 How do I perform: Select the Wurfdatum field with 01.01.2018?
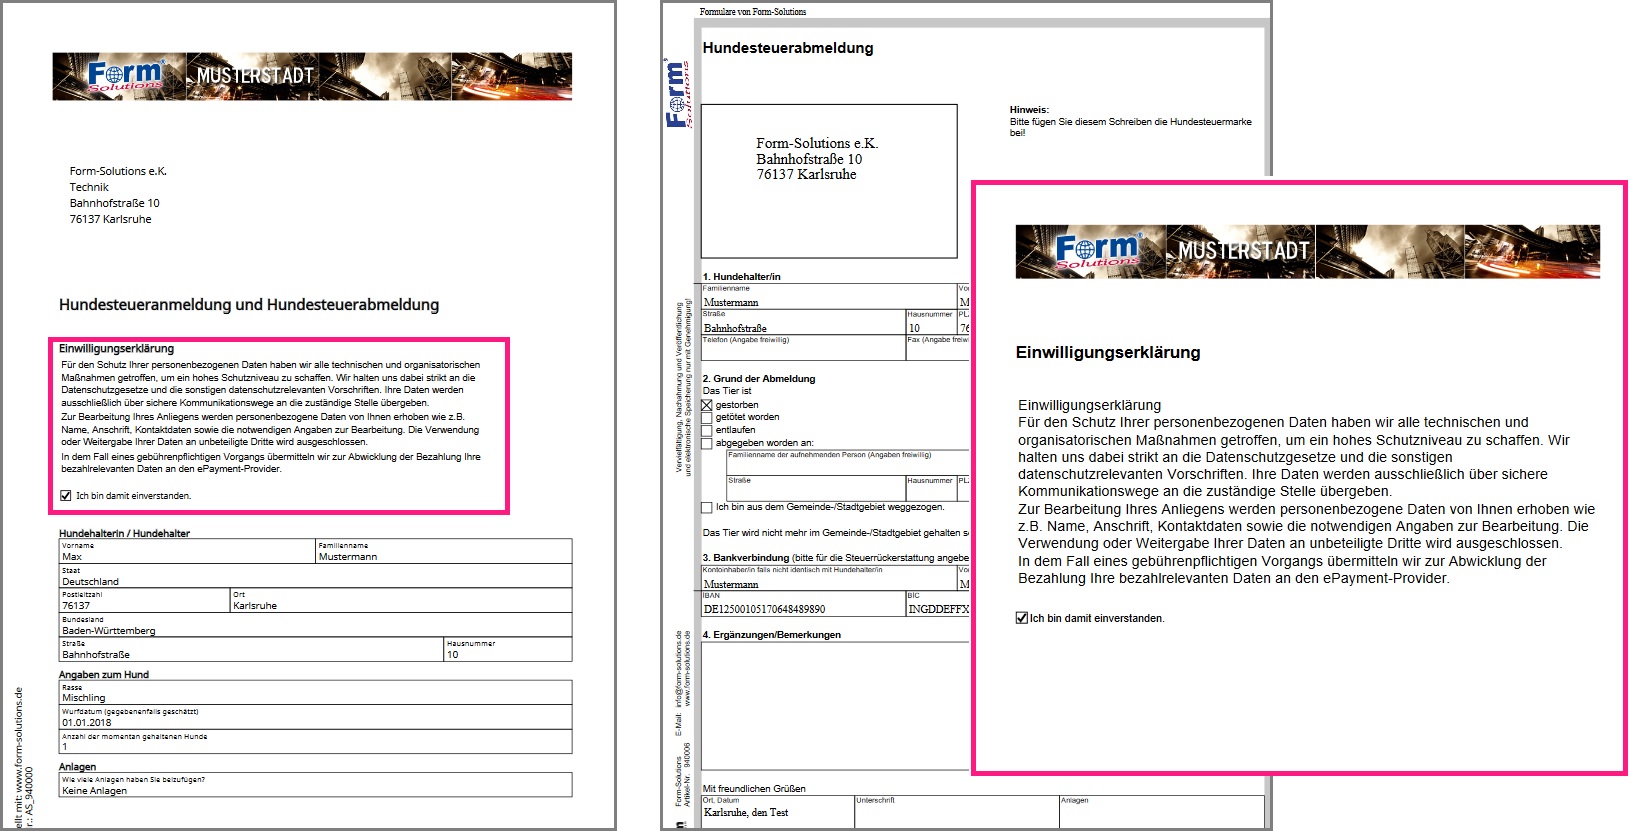(x=314, y=721)
